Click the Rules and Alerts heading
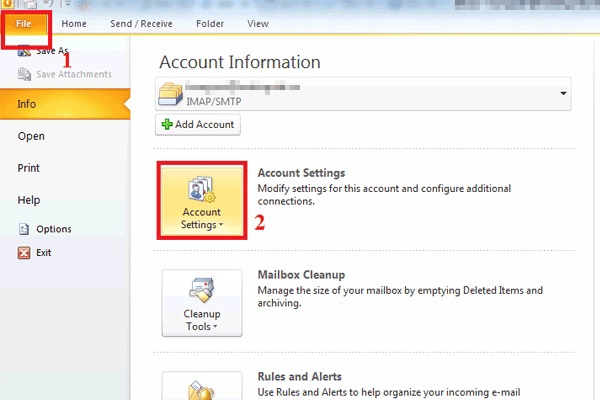Screen dimensions: 600x400 [300, 377]
